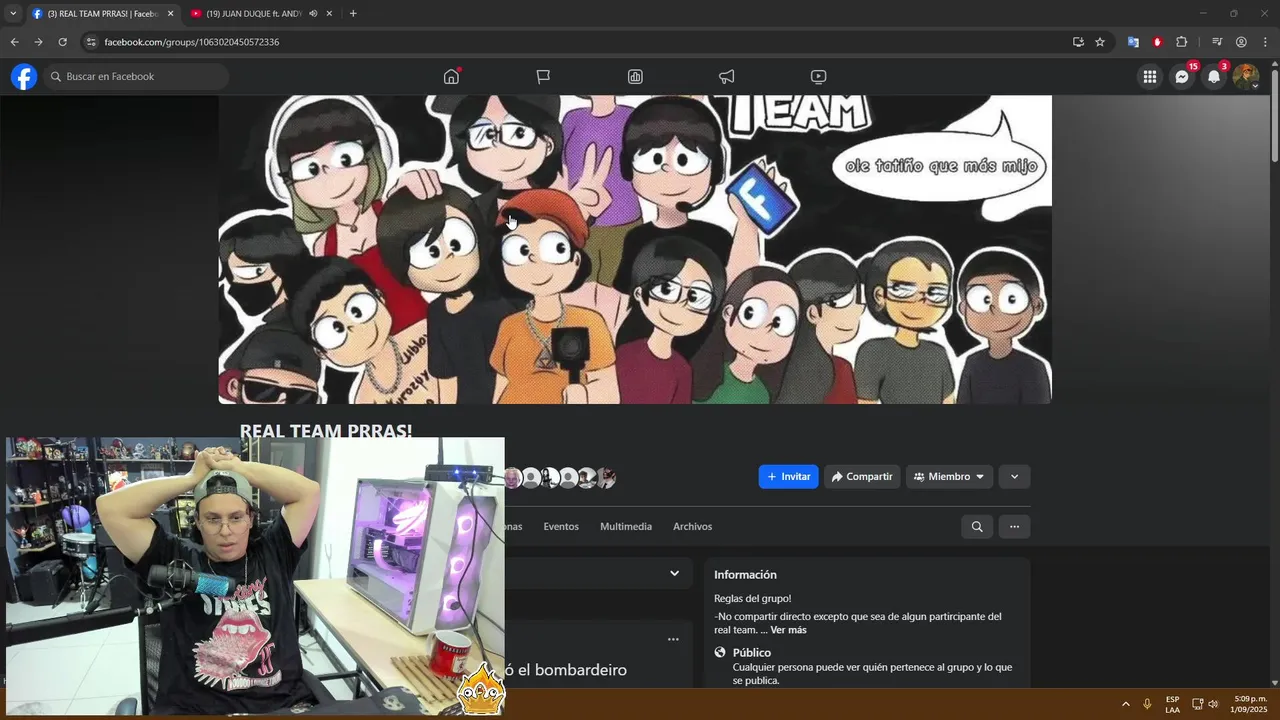Screen dimensions: 1280x720
Task: Click the facebook.com address bar URL
Action: coord(191,42)
